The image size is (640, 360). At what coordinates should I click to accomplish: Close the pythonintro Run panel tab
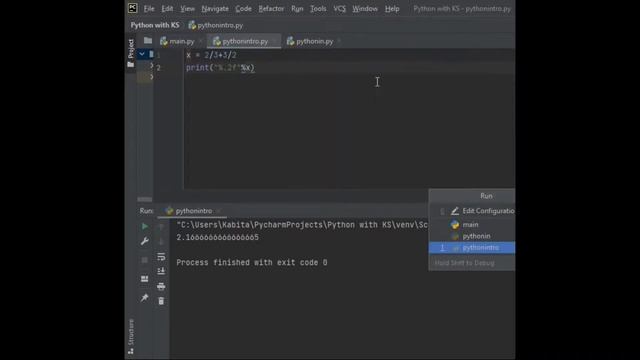click(218, 211)
